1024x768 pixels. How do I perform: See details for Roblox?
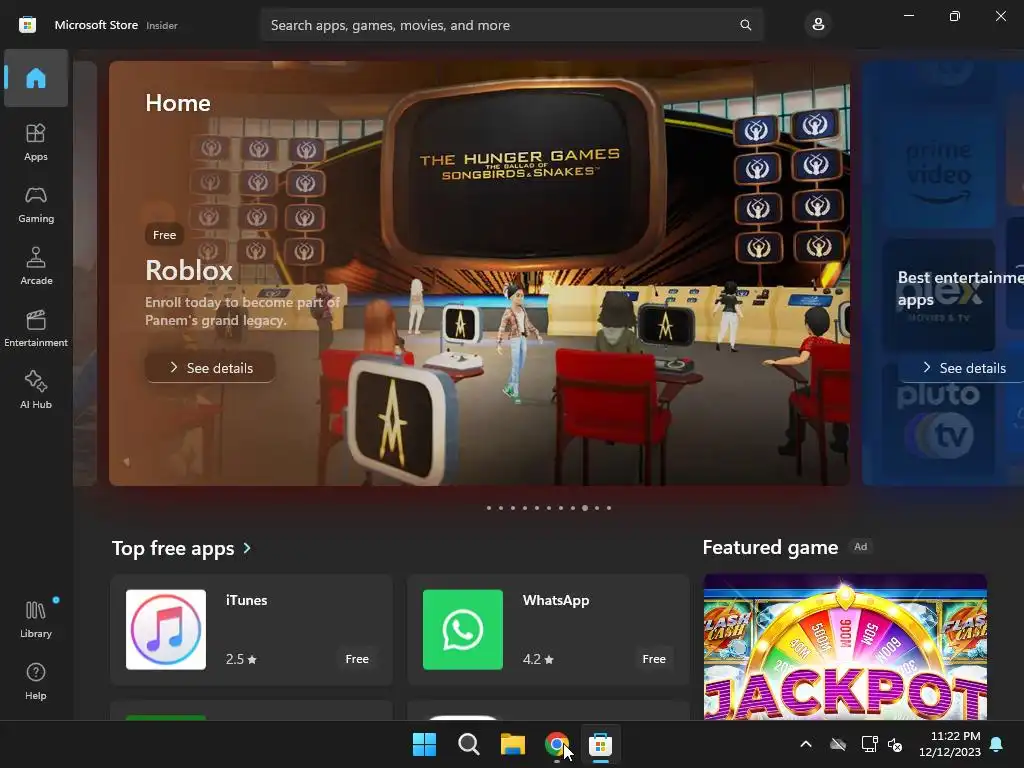(210, 368)
